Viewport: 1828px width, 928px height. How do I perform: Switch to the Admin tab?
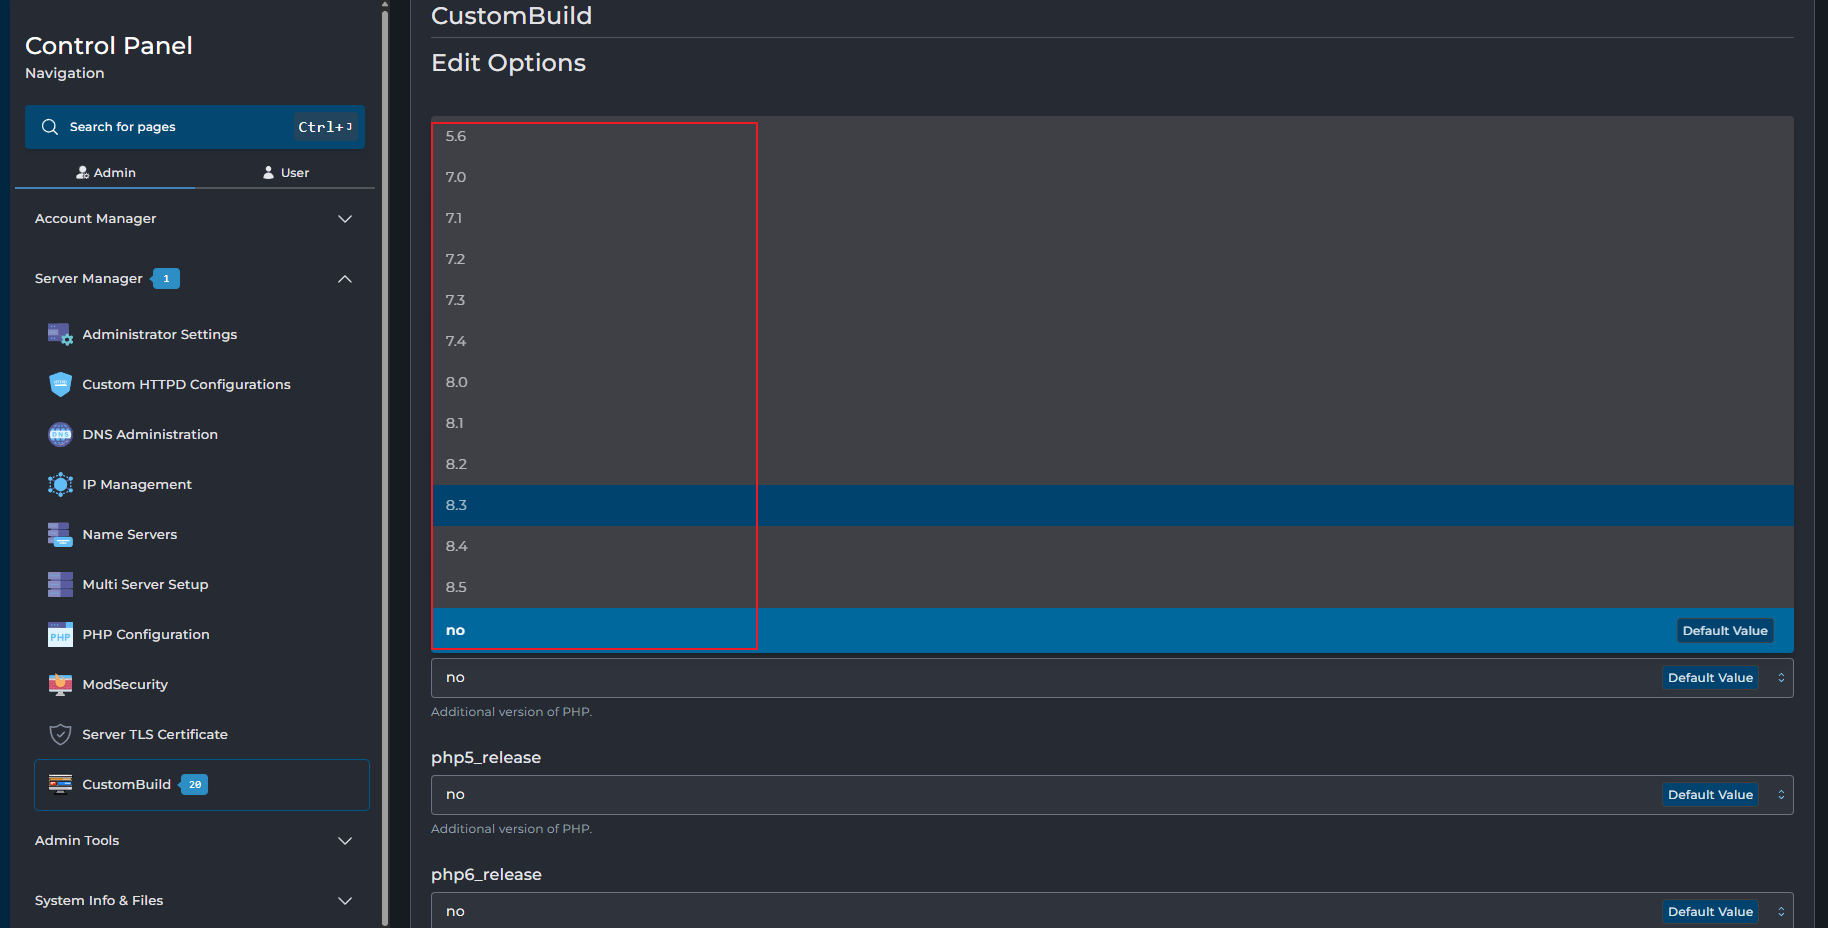coord(105,173)
